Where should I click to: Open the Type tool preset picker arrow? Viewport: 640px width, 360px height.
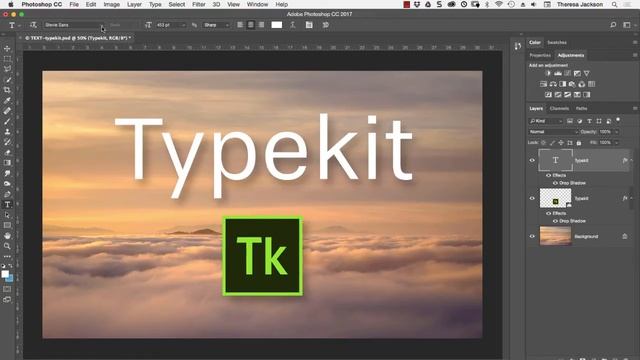click(19, 25)
